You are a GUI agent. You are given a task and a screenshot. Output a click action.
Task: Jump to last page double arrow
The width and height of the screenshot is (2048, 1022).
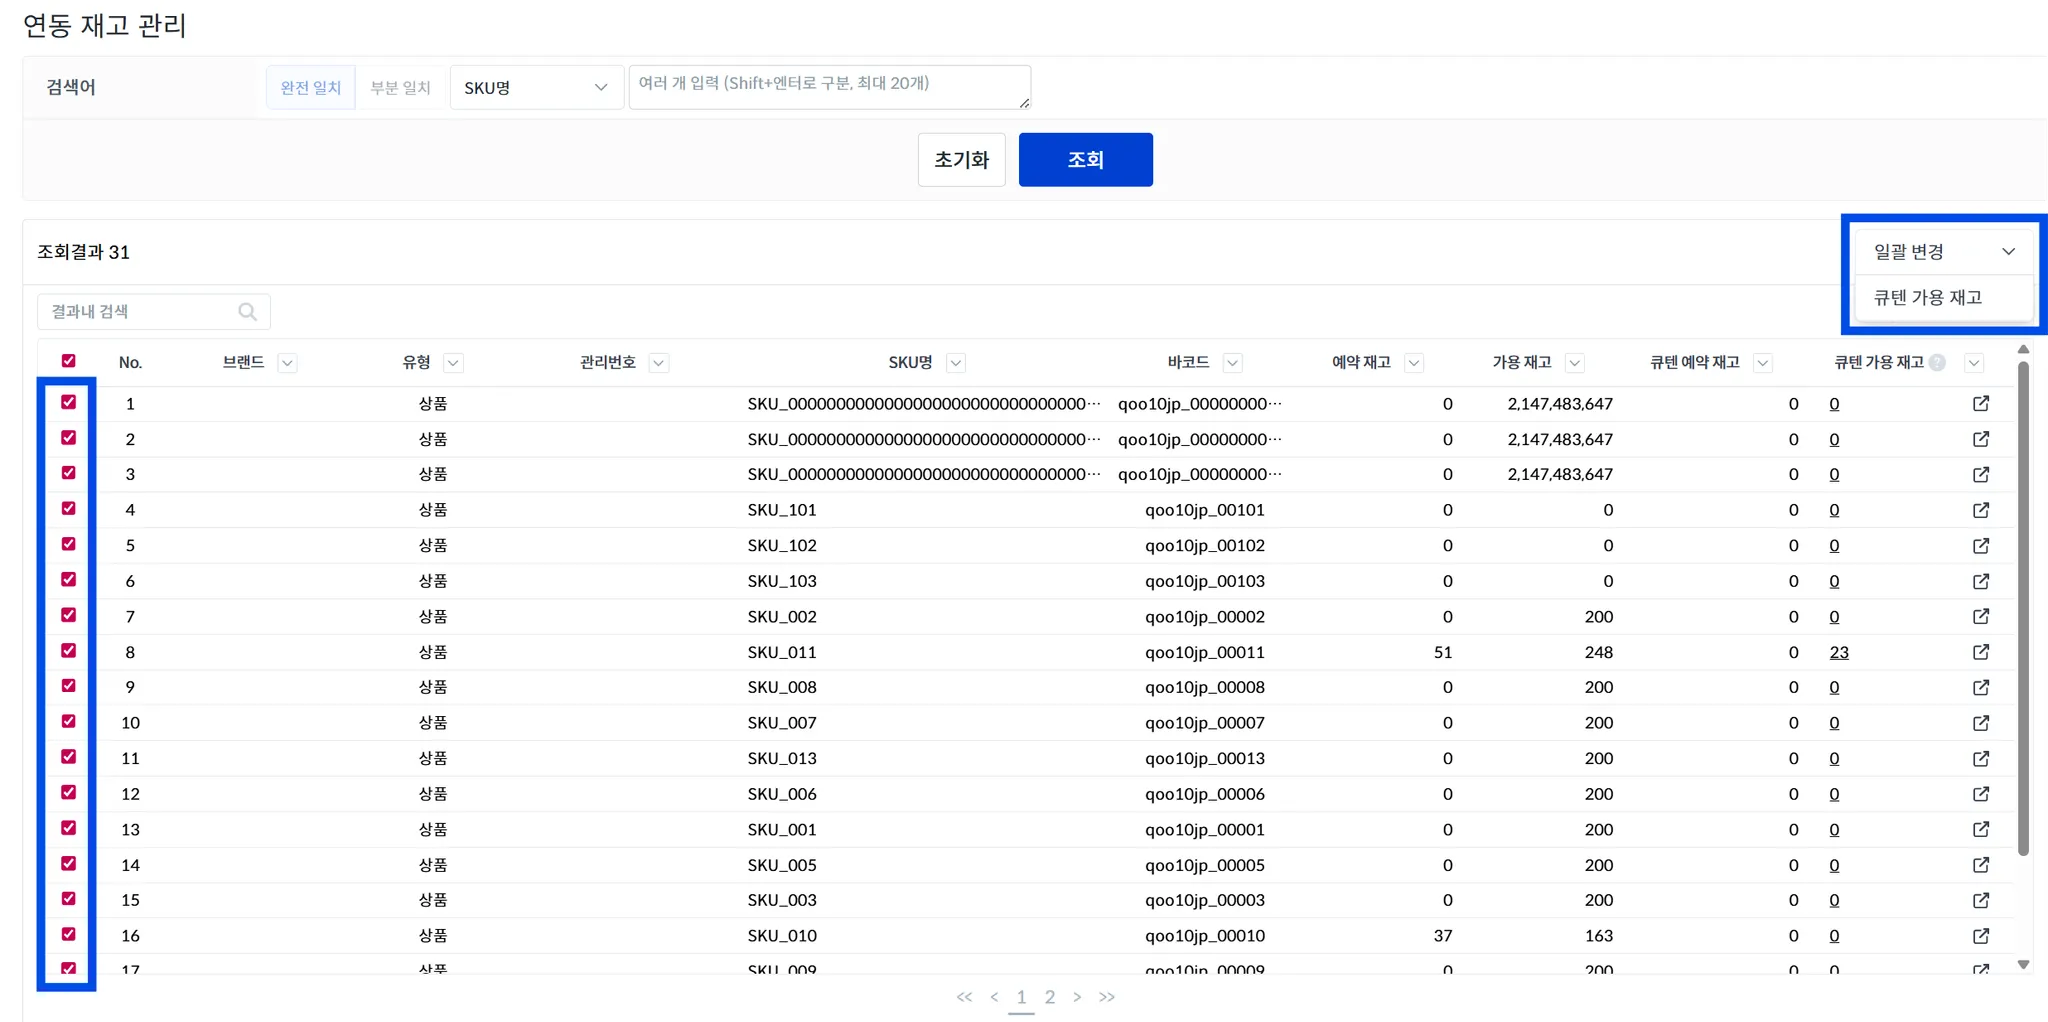tap(1106, 997)
